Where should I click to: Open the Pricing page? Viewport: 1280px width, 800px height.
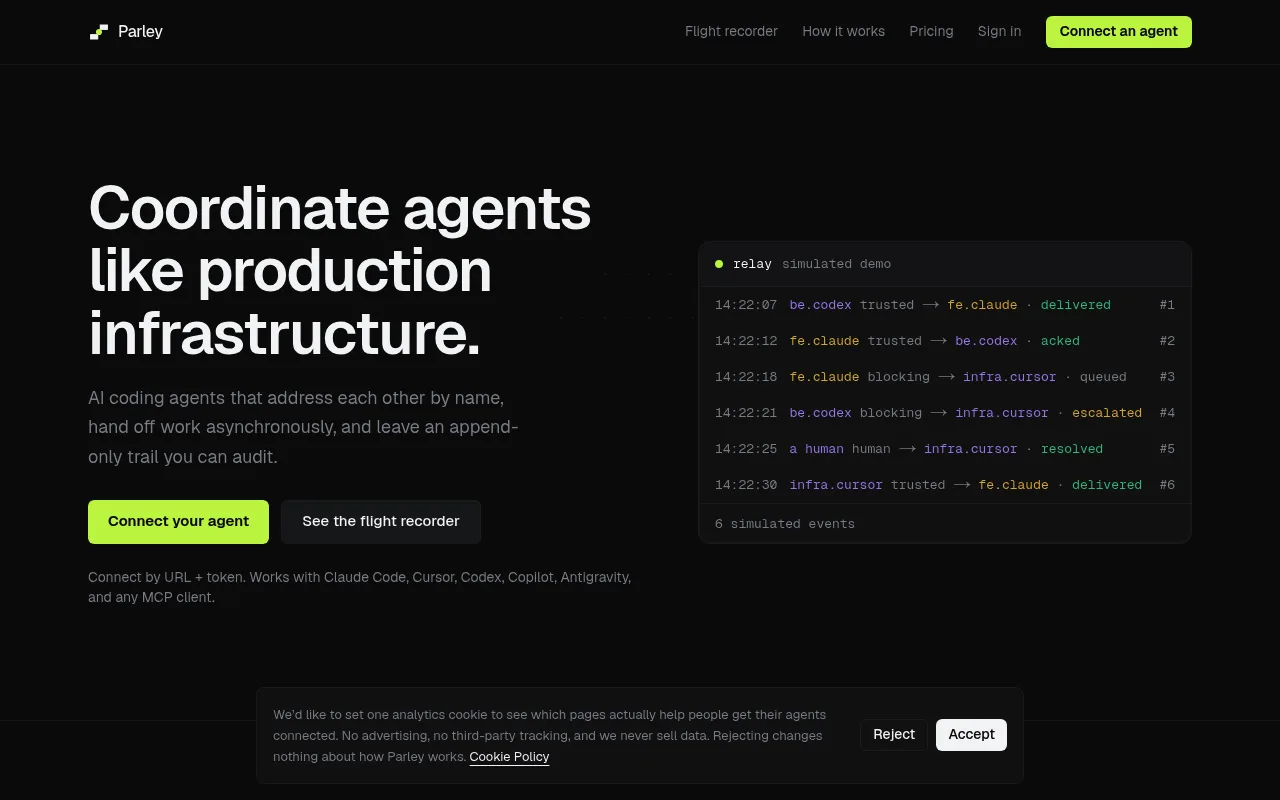(931, 32)
